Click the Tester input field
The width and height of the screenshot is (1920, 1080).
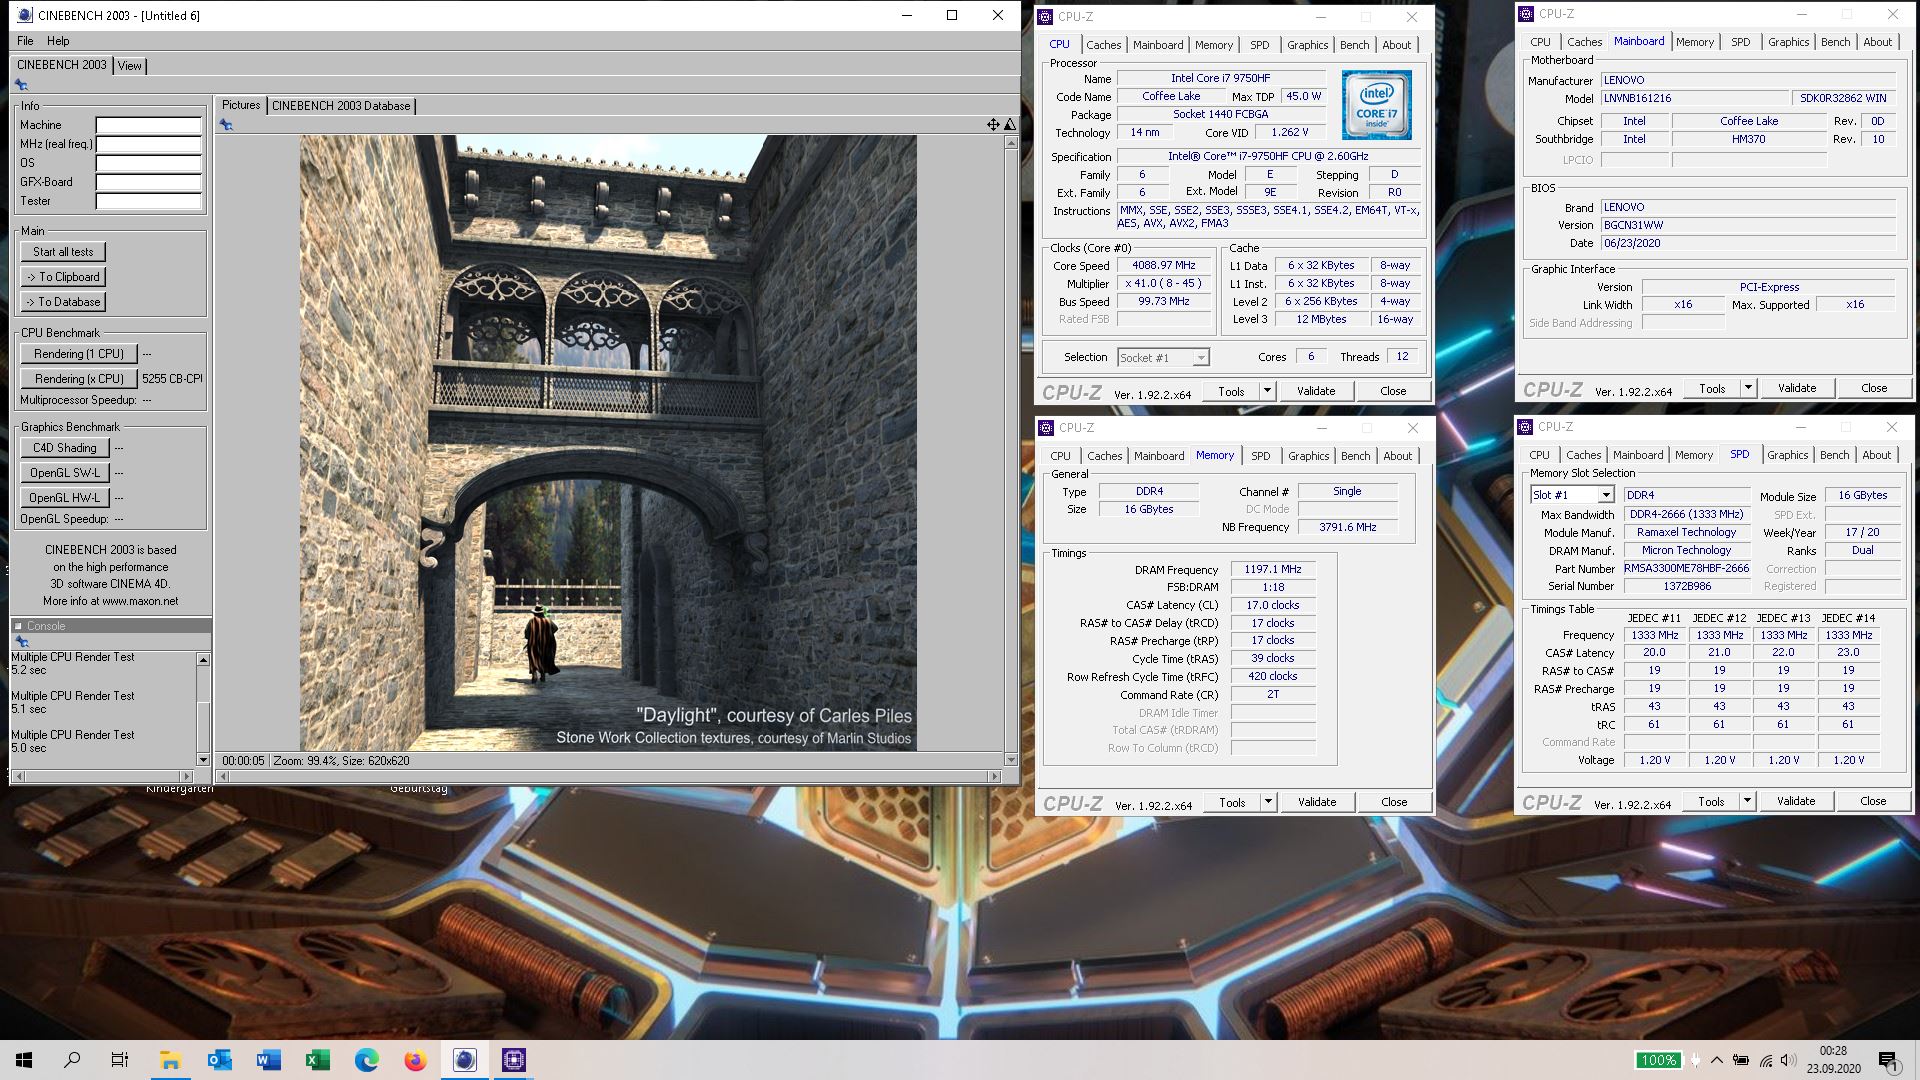pos(149,202)
